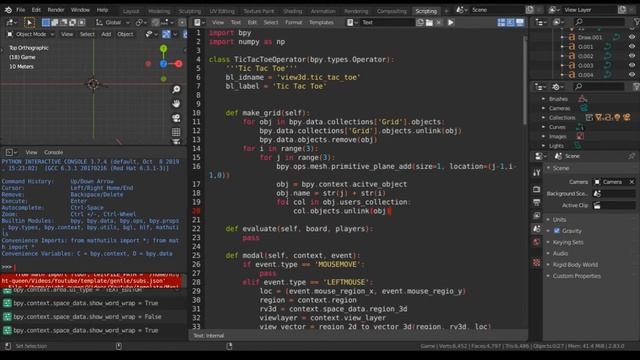This screenshot has width=640, height=360.
Task: Open the text editor type dropdown
Action: point(199,22)
